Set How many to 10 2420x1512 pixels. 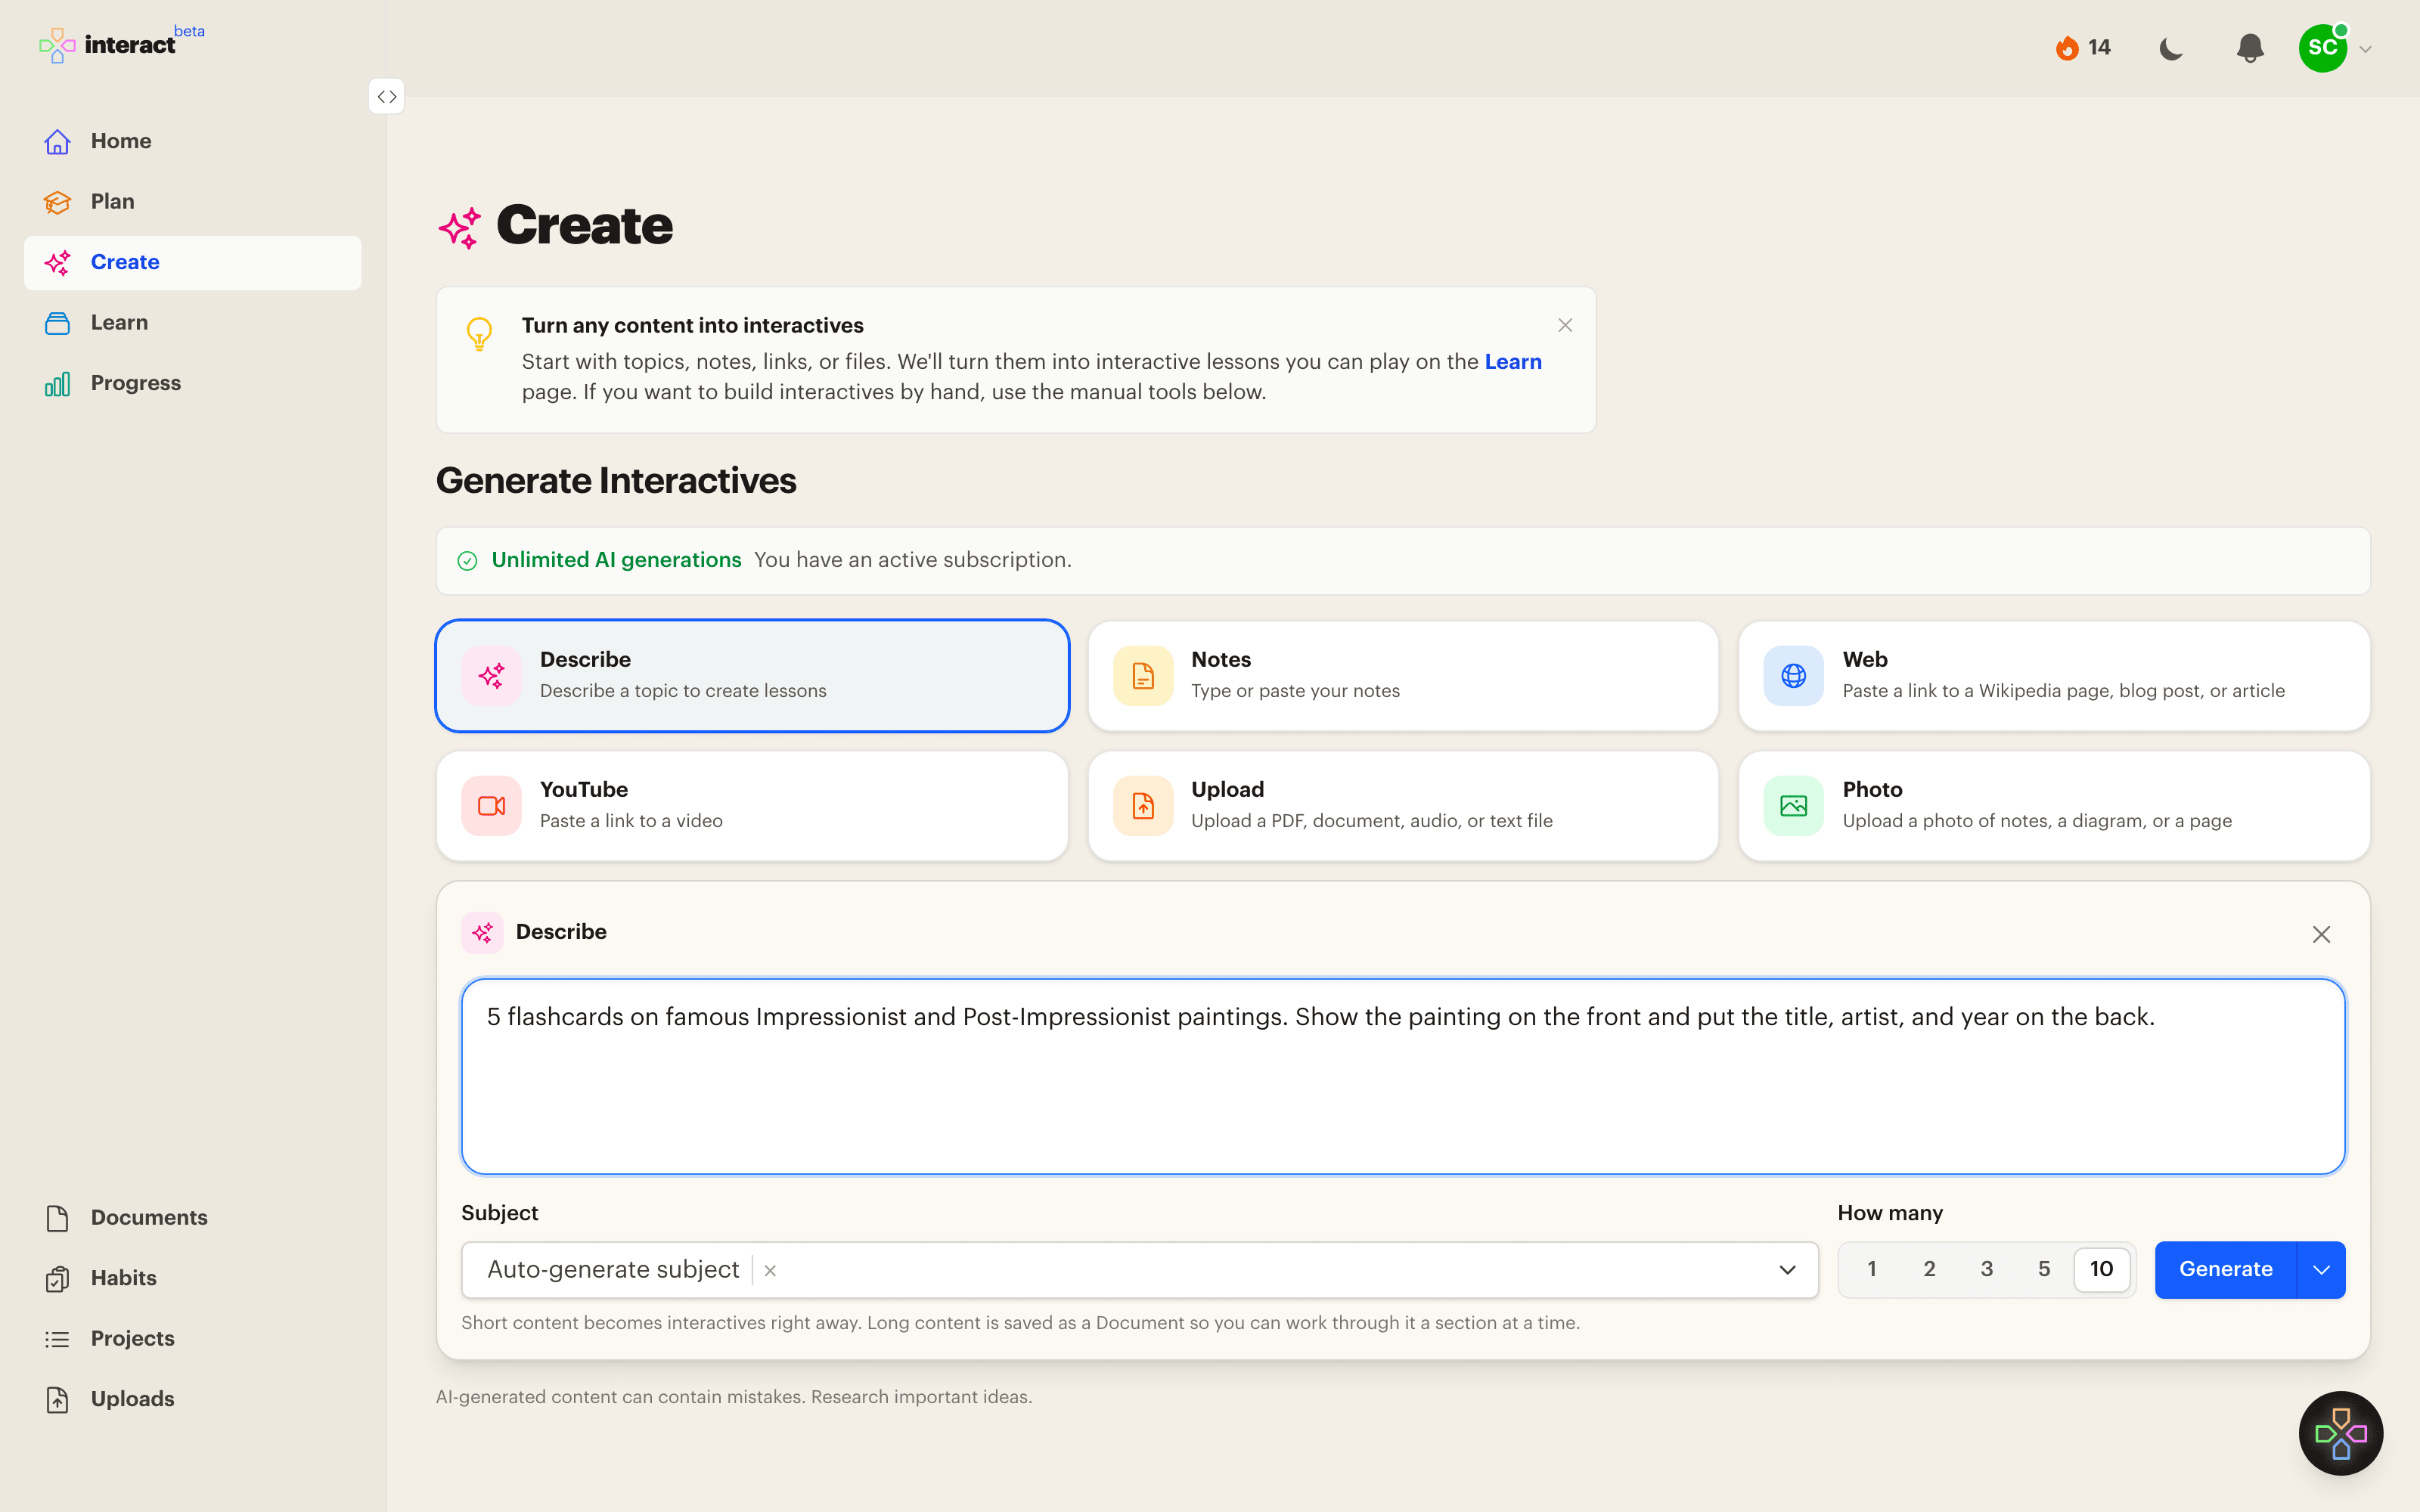(2101, 1269)
